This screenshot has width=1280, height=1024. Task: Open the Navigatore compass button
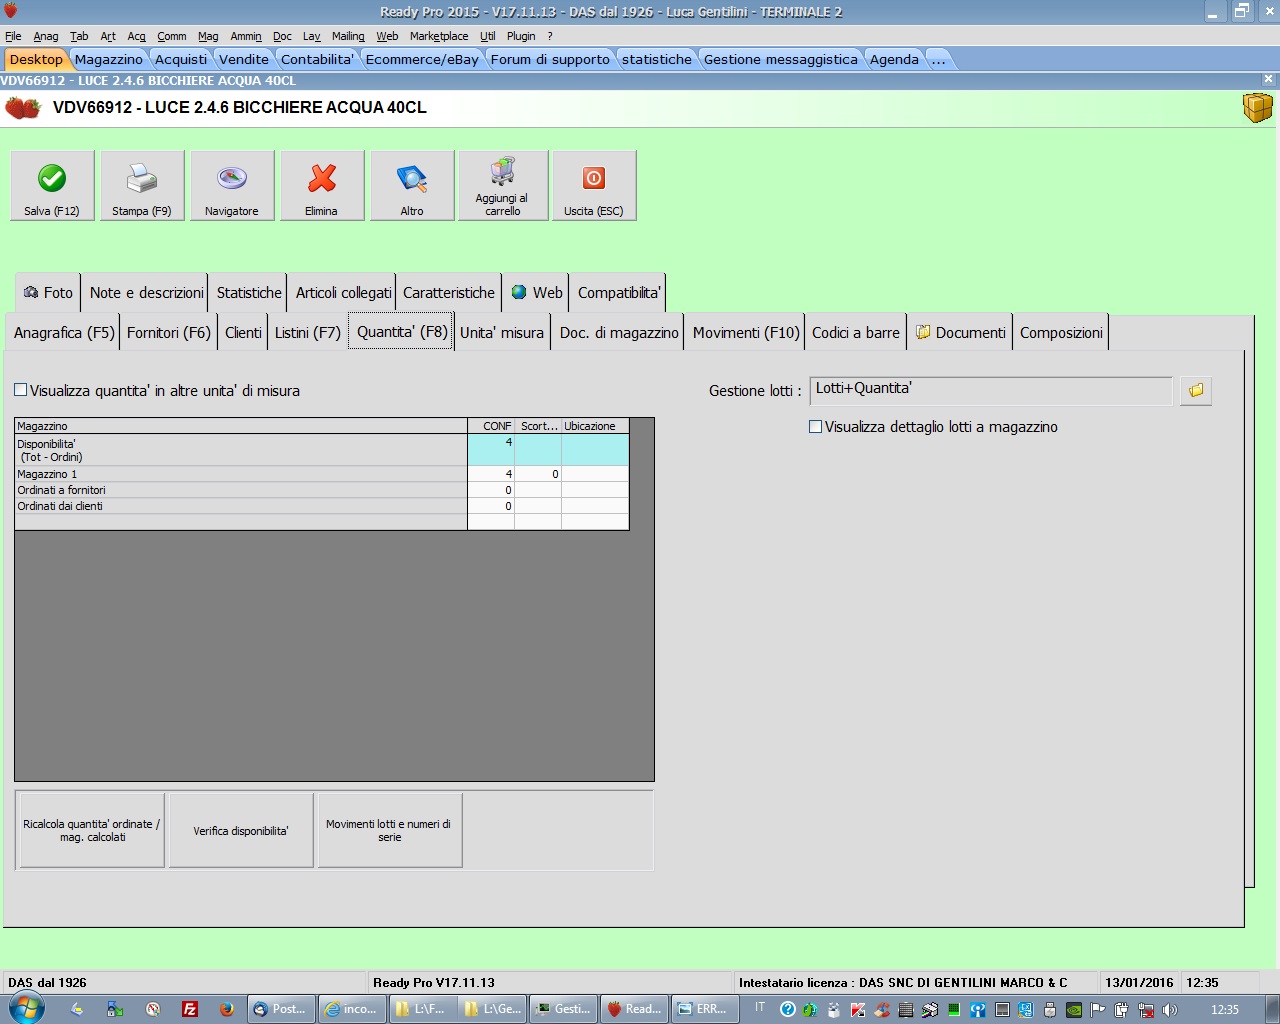(232, 185)
